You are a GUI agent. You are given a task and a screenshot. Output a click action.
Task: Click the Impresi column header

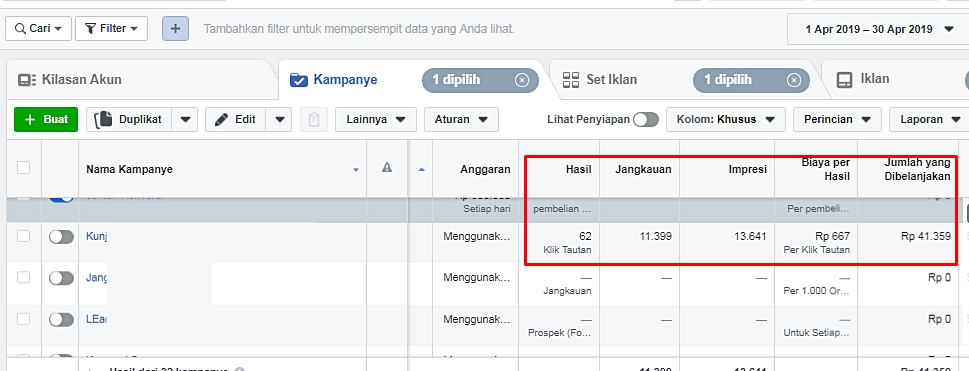point(727,169)
